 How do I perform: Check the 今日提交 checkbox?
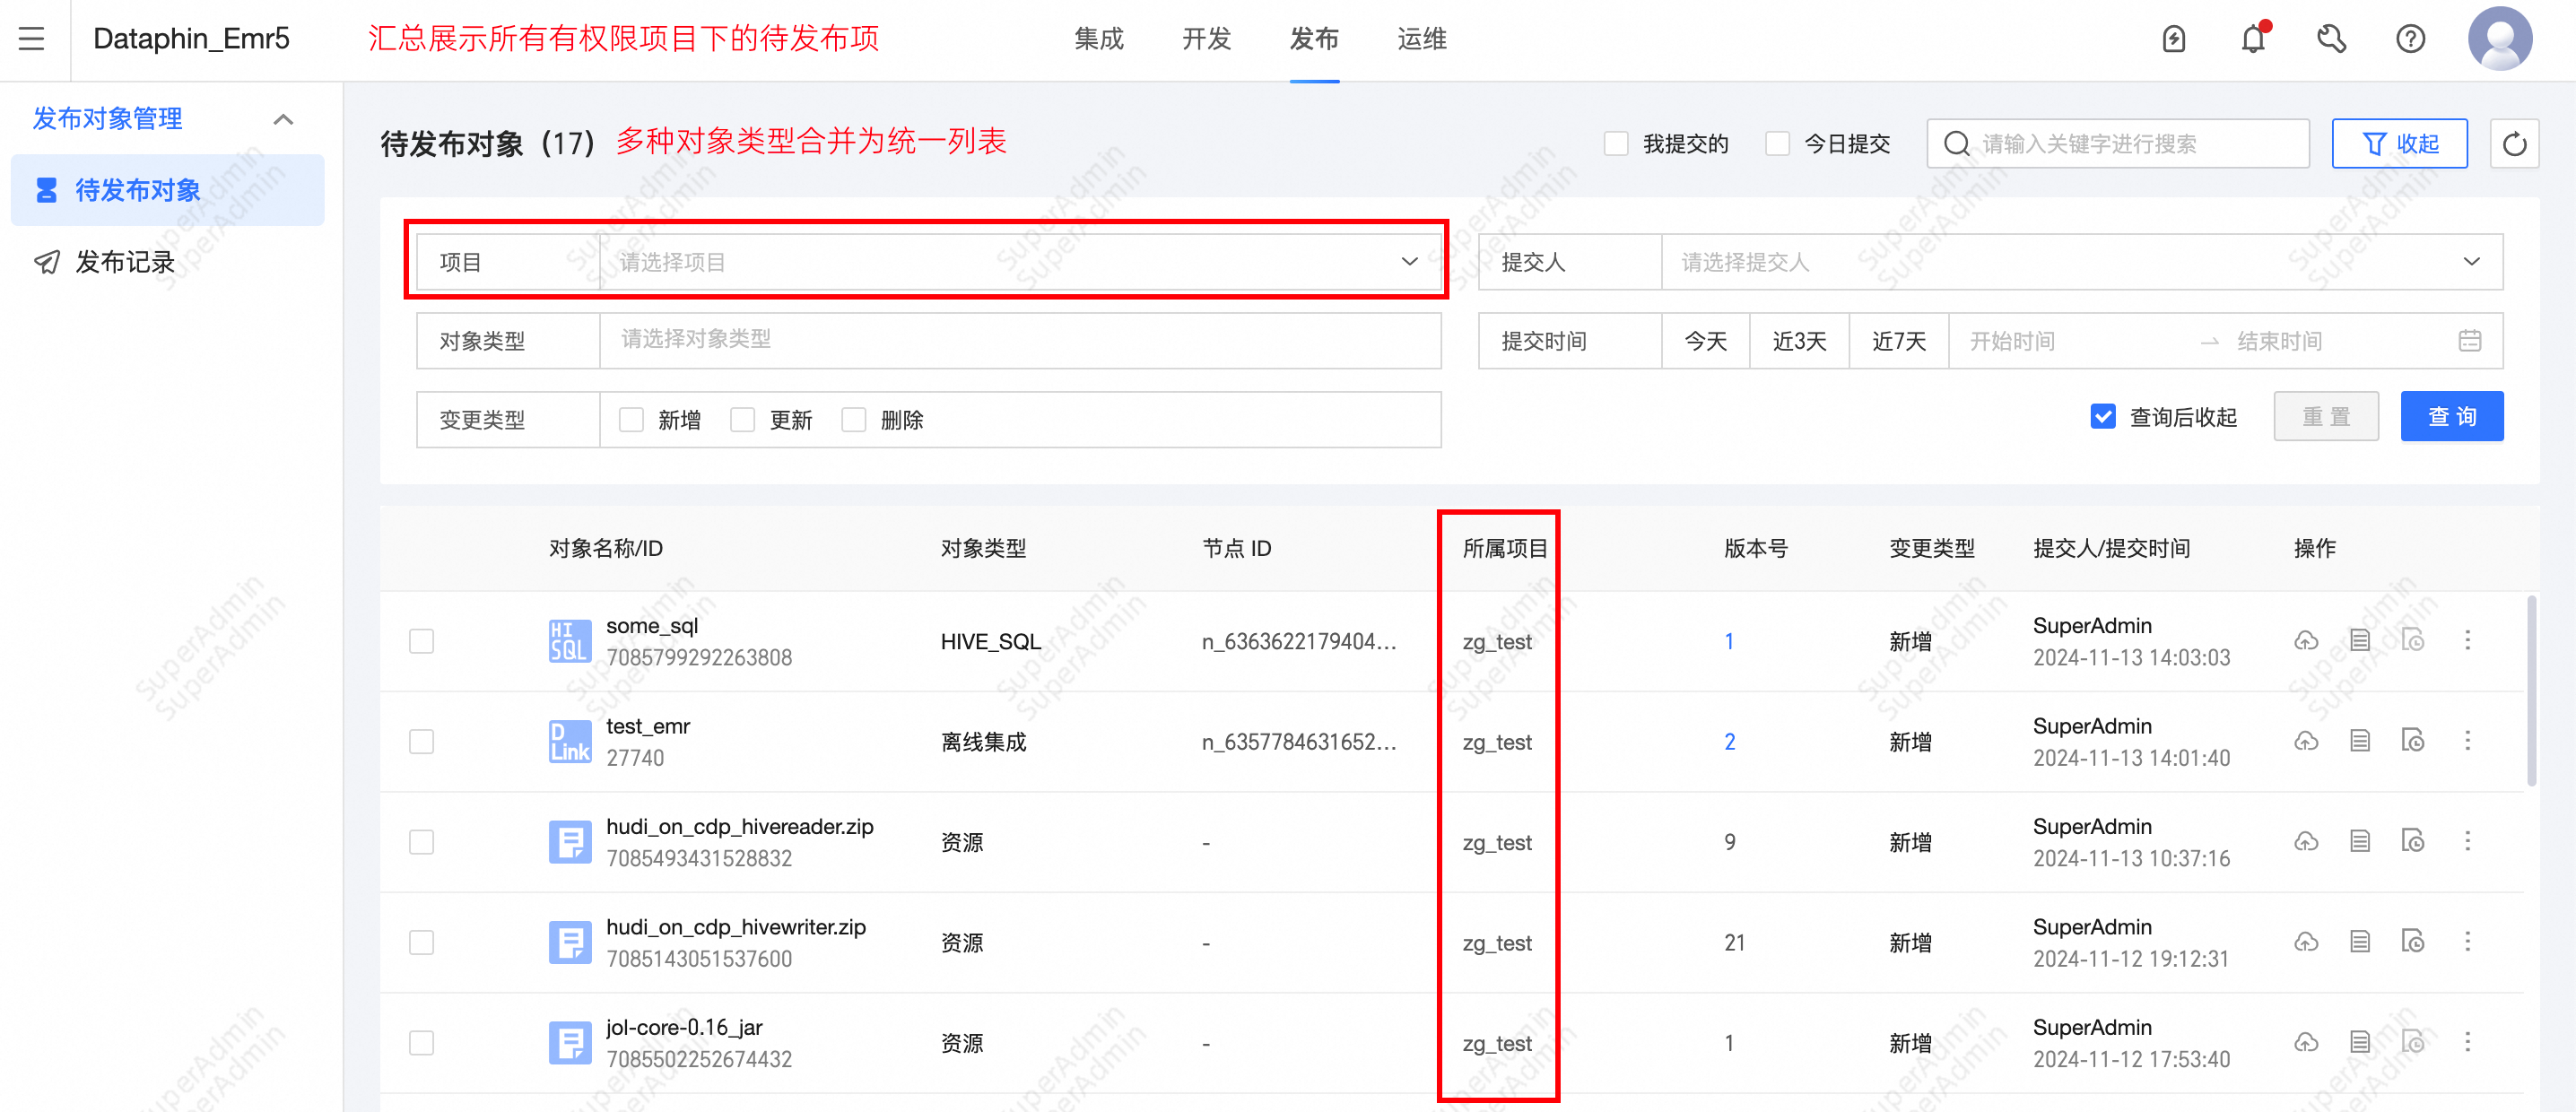(x=1777, y=143)
